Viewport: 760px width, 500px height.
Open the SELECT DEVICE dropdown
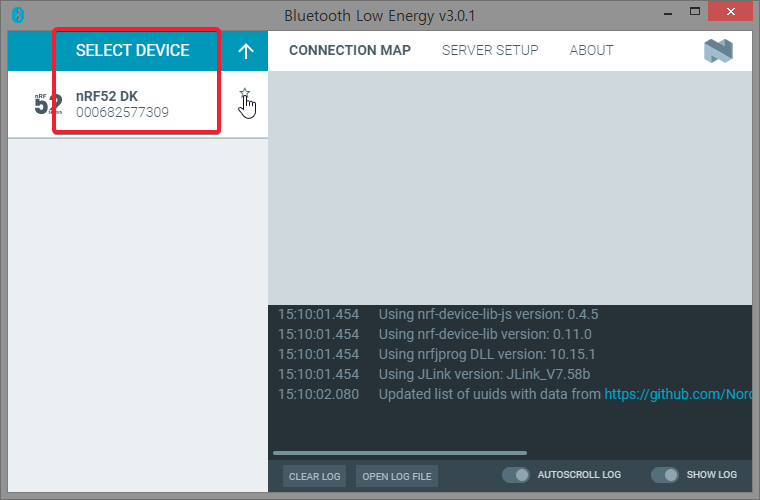pos(132,50)
